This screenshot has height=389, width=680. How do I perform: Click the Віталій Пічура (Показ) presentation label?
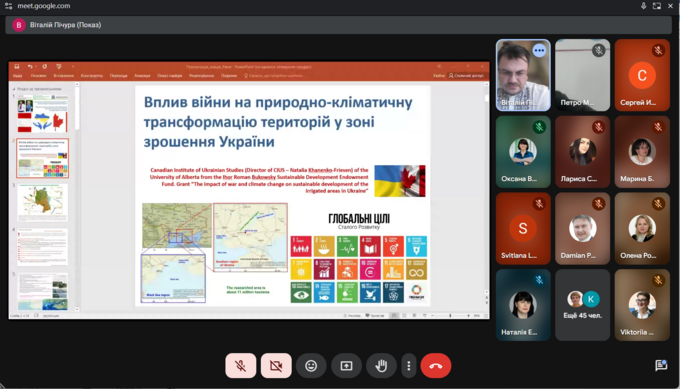pyautogui.click(x=65, y=25)
